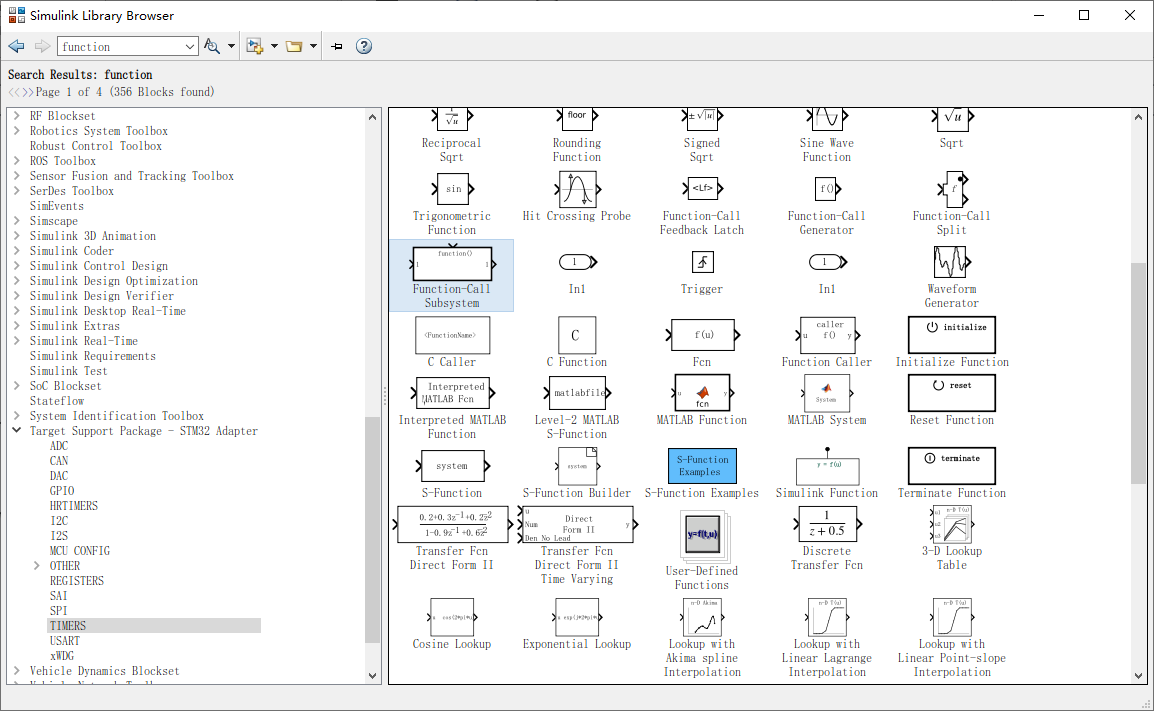Image resolution: width=1154 pixels, height=711 pixels.
Task: Click the Trigger block
Action: pos(701,262)
